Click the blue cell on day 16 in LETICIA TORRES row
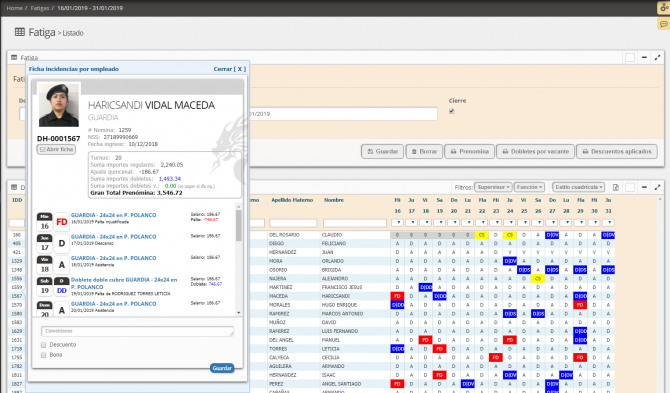This screenshot has width=670, height=393. (397, 349)
